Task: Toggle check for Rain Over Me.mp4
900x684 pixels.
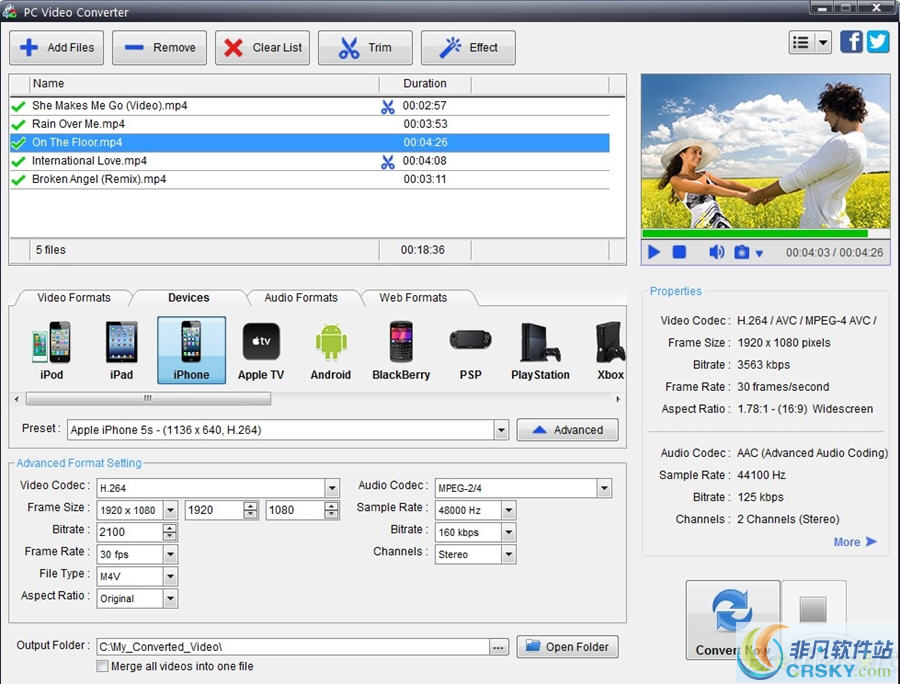Action: [18, 125]
